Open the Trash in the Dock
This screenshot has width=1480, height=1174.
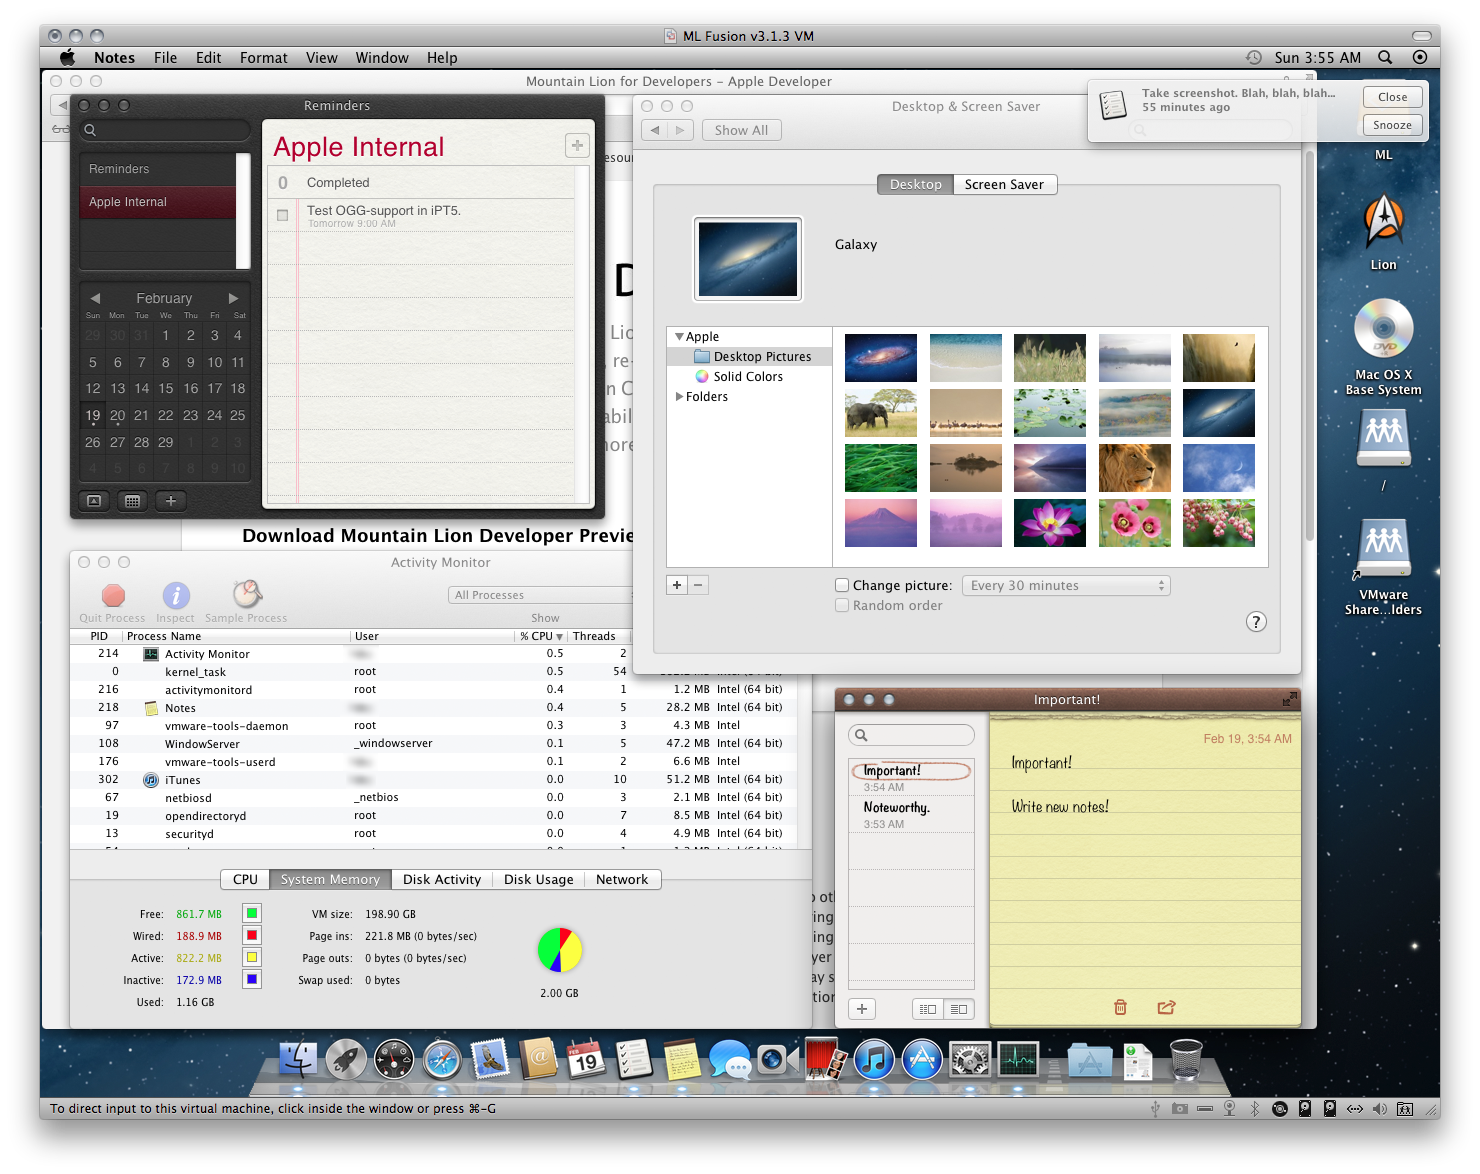[x=1186, y=1060]
